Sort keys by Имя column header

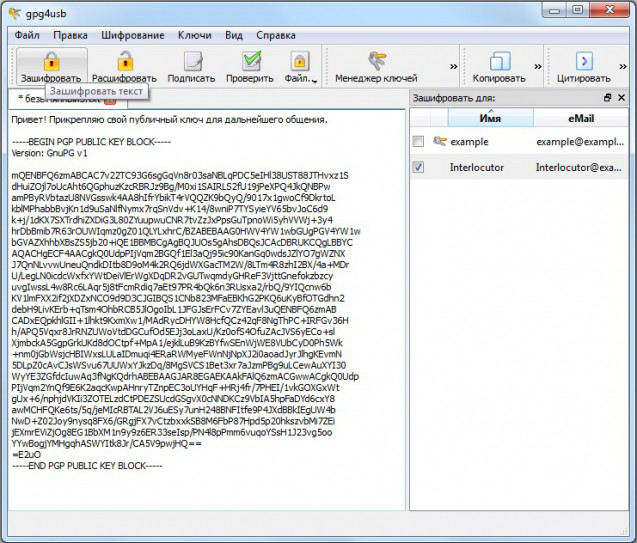pos(490,118)
